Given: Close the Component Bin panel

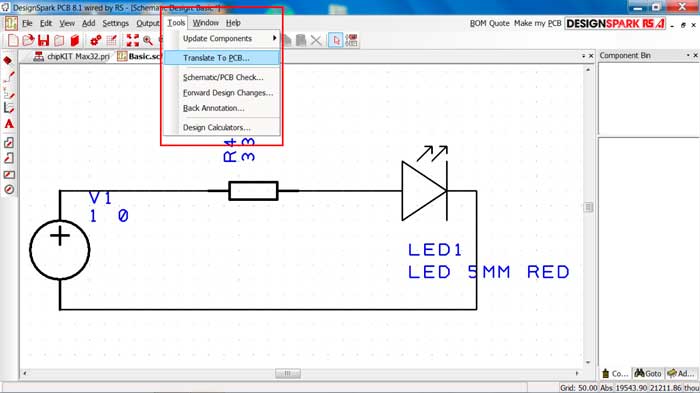Looking at the screenshot, I should coord(695,55).
